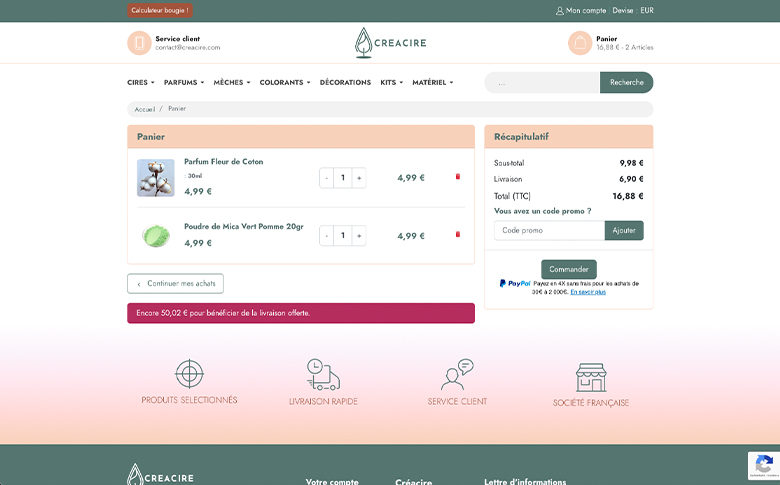Click the Calculateur bougie button

(x=160, y=10)
